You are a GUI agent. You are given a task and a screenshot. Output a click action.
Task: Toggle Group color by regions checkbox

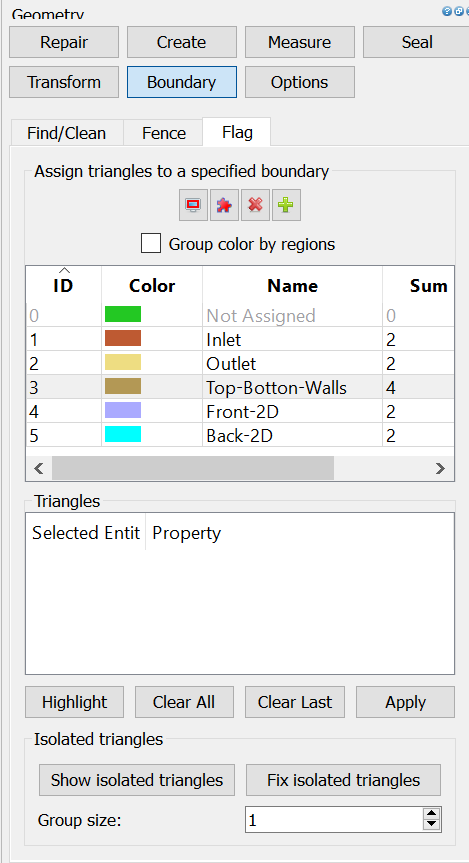pos(151,243)
